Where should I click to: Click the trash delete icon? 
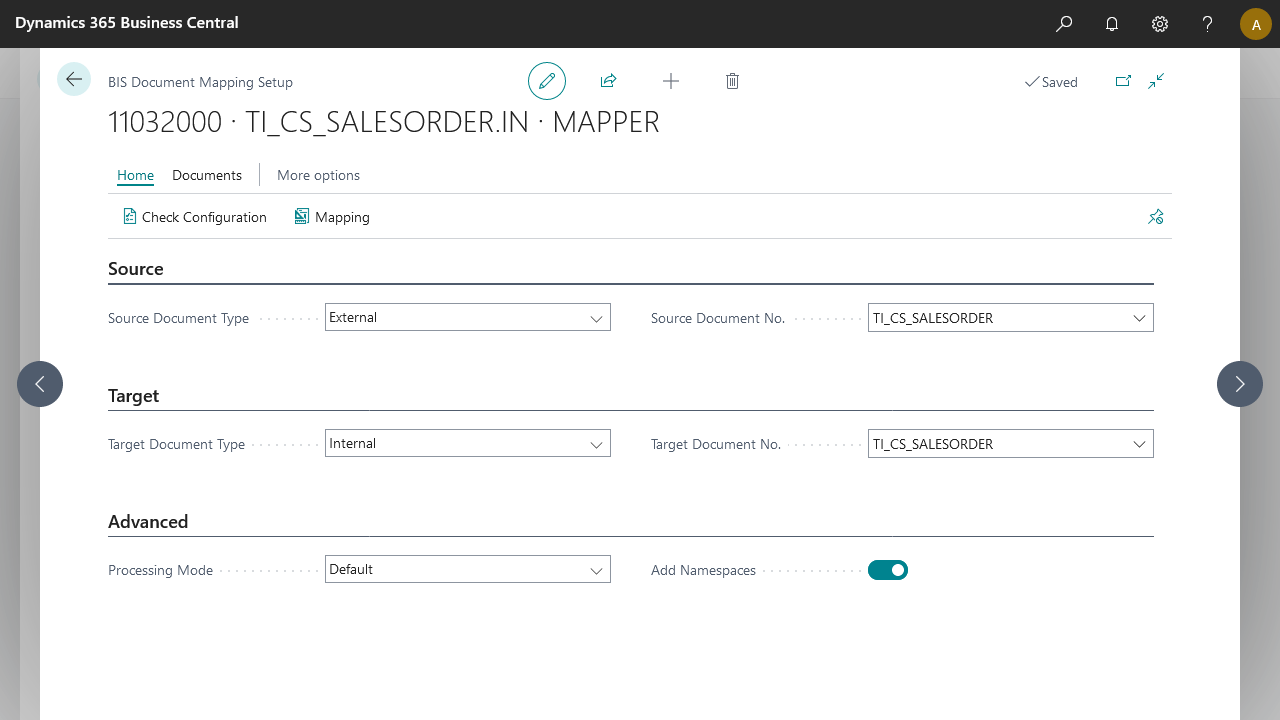click(732, 81)
